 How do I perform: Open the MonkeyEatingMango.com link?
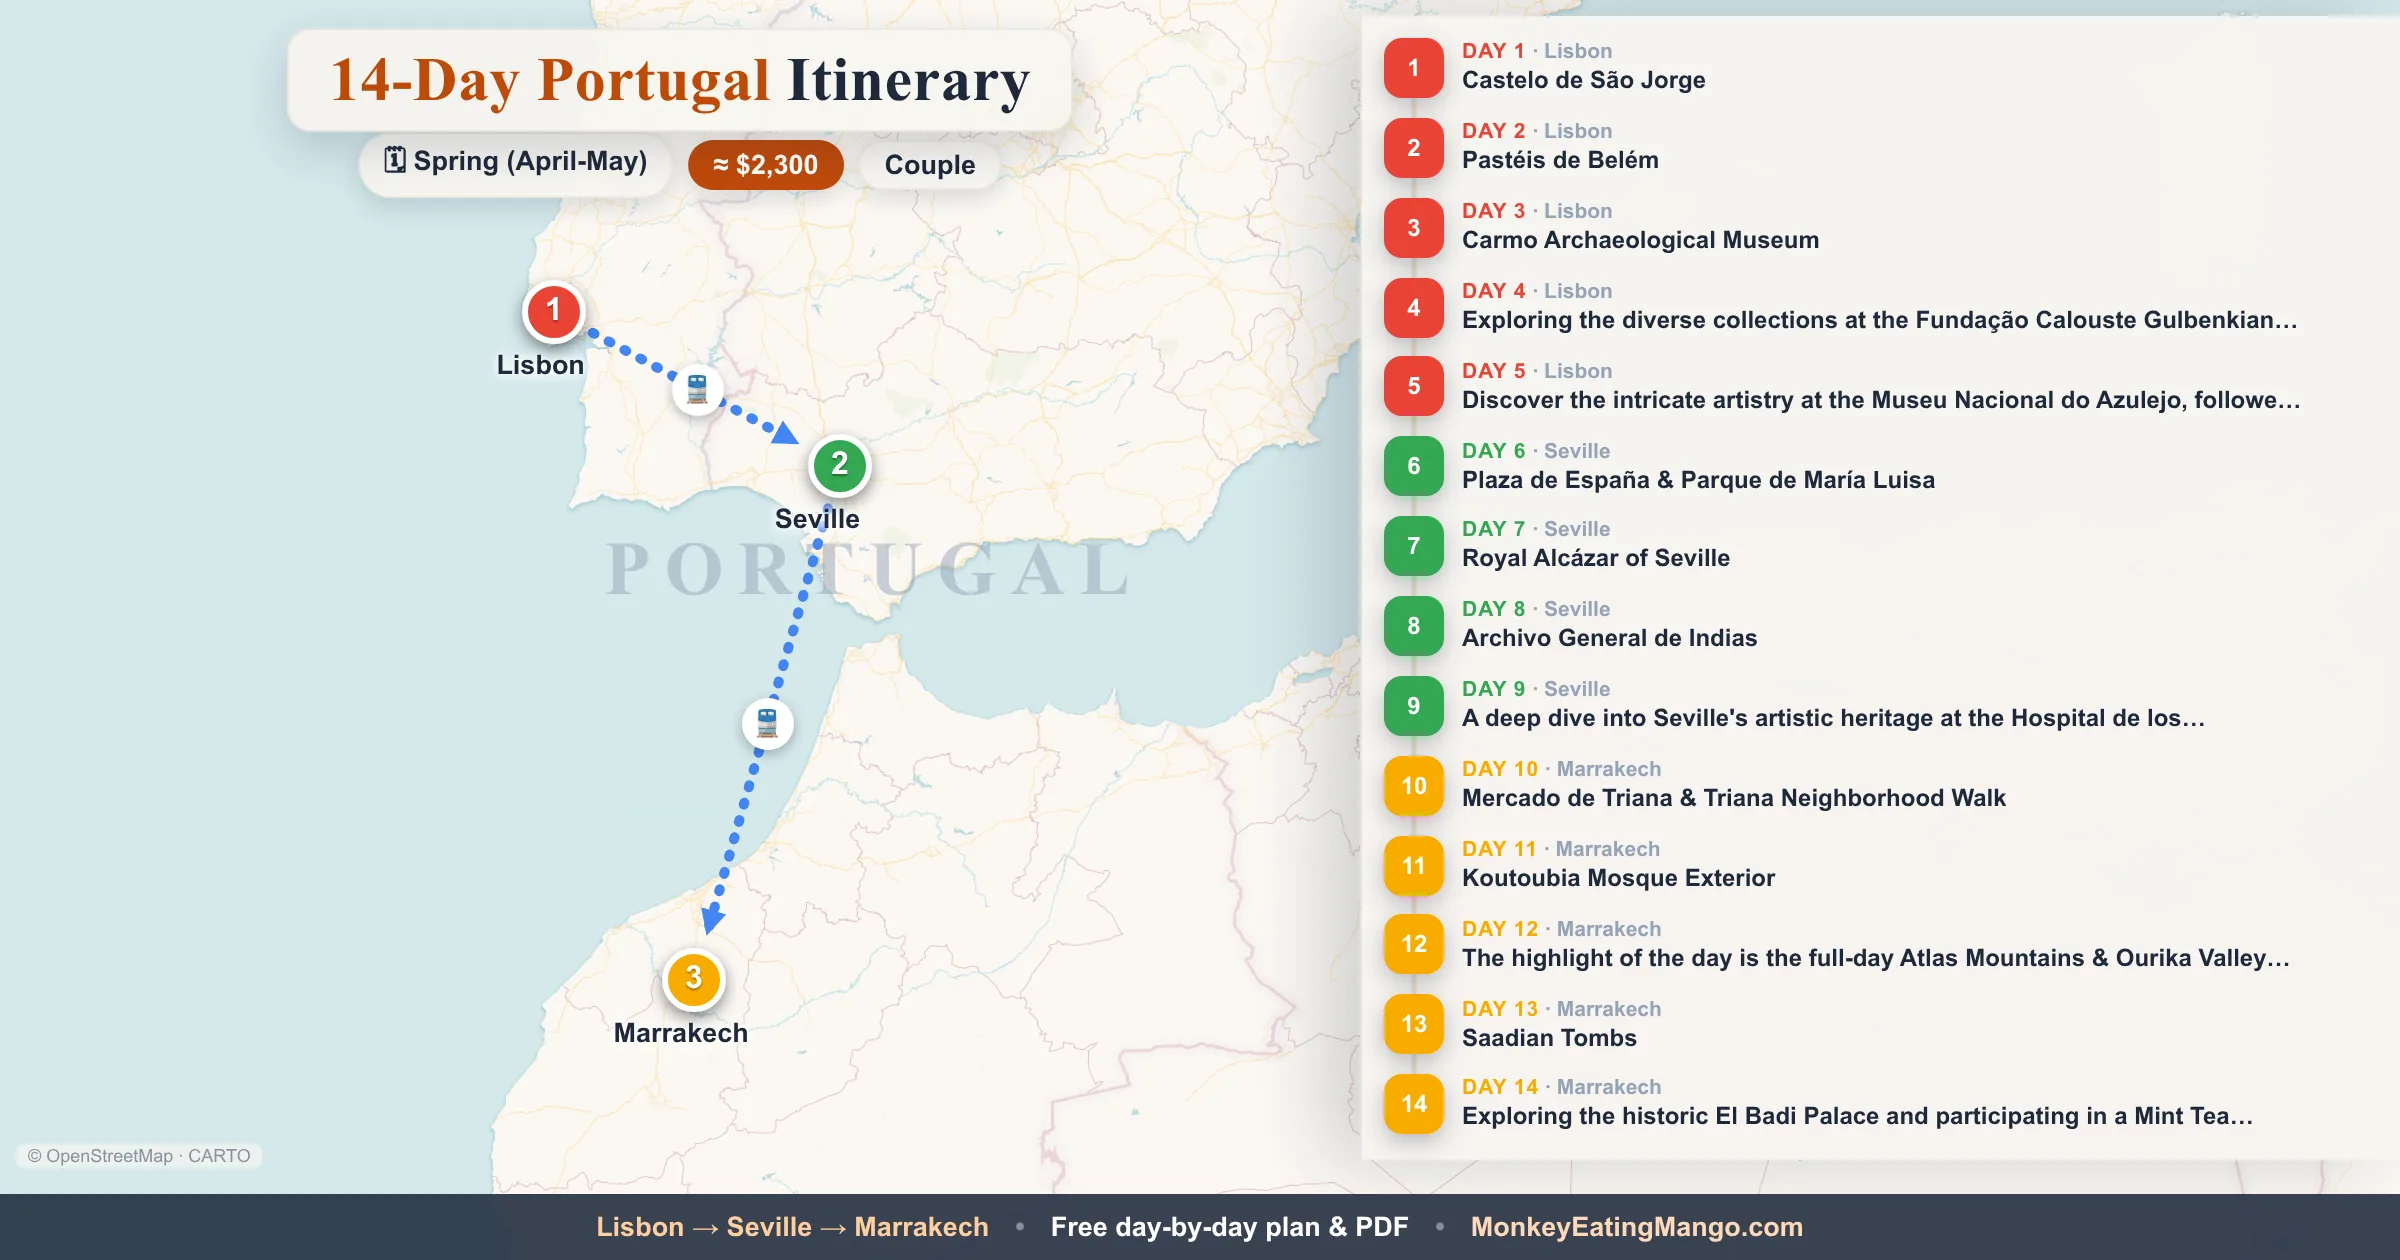tap(1636, 1227)
